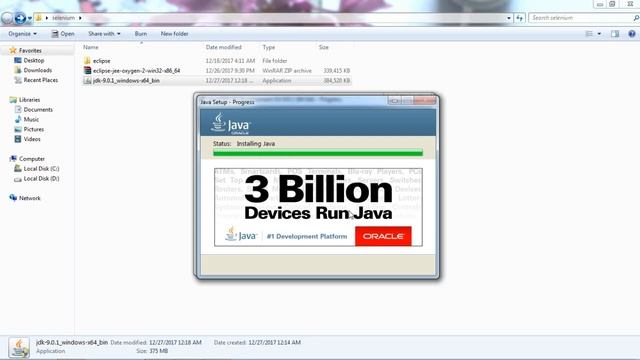This screenshot has height=360, width=640.
Task: Open Local Disk (D:)
Action: pos(41,178)
